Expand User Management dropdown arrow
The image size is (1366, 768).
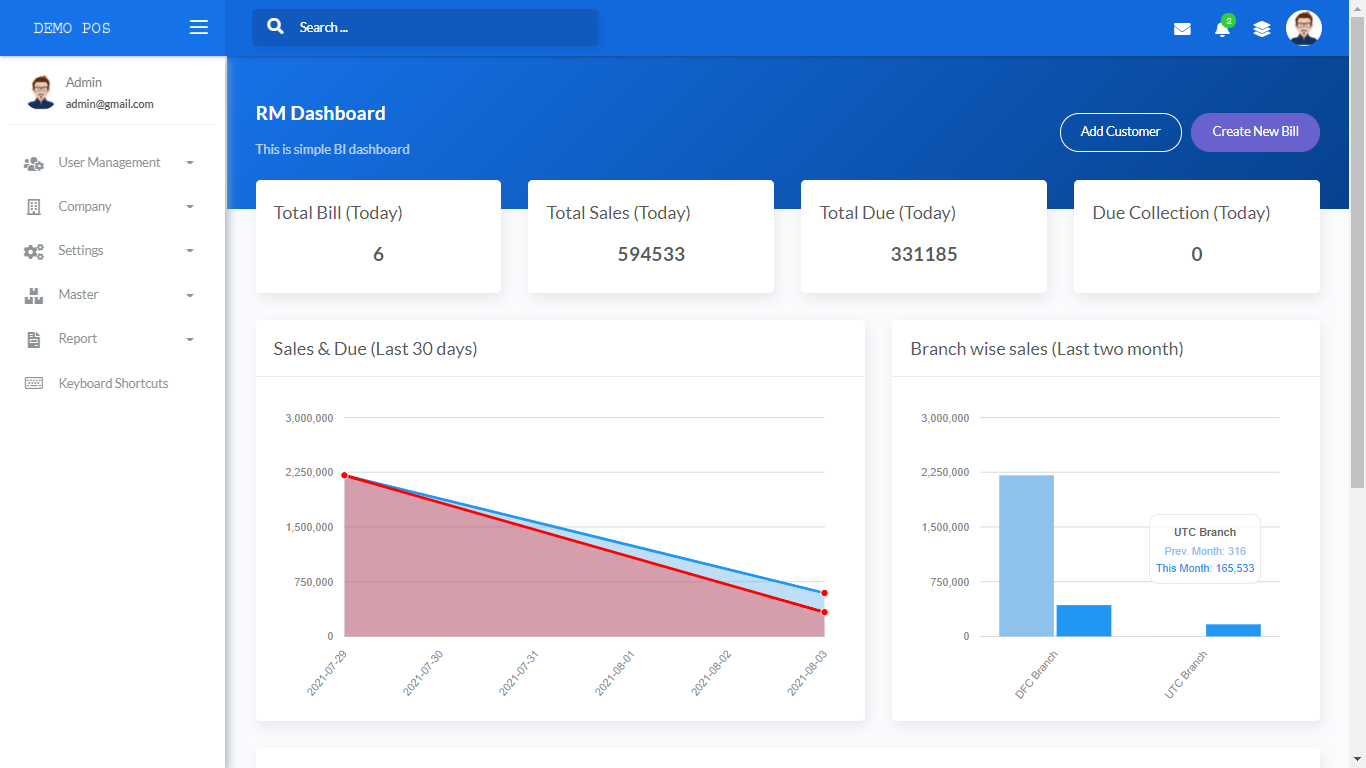pos(190,163)
